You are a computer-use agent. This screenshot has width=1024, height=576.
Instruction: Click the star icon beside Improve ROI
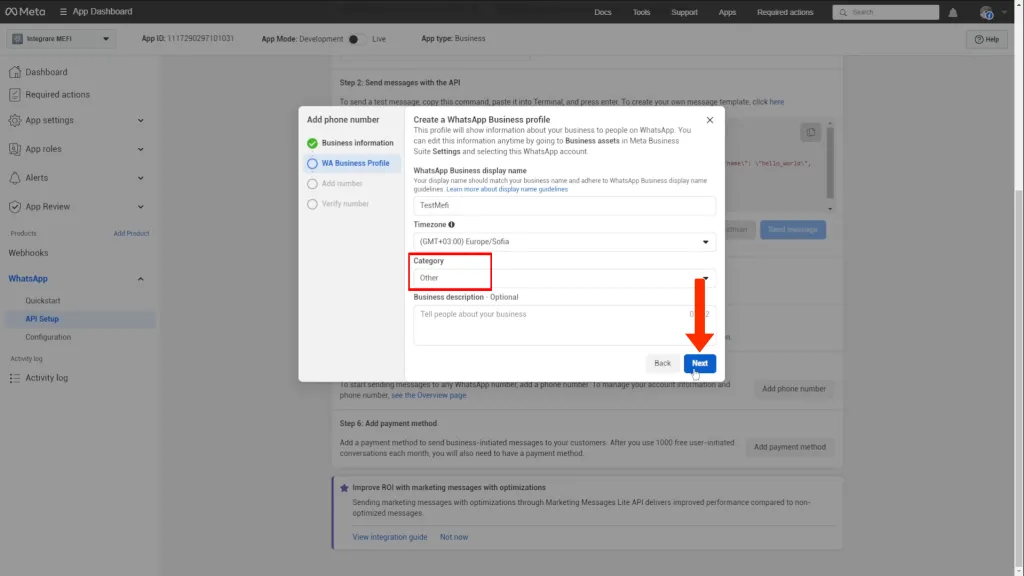pos(344,488)
